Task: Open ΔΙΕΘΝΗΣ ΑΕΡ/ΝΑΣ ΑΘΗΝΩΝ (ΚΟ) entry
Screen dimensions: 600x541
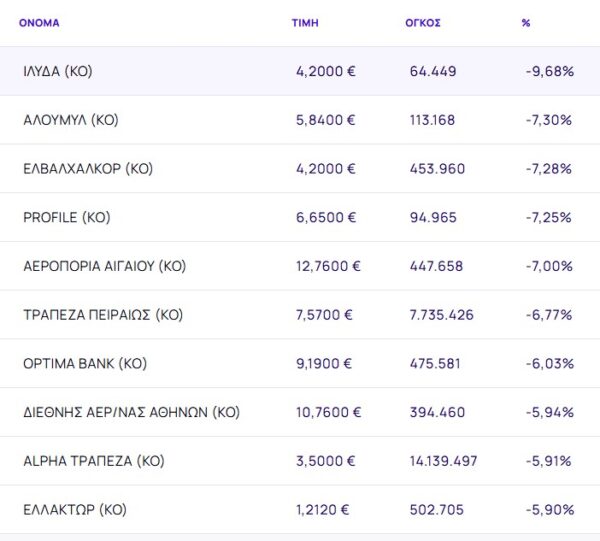Action: coord(131,412)
